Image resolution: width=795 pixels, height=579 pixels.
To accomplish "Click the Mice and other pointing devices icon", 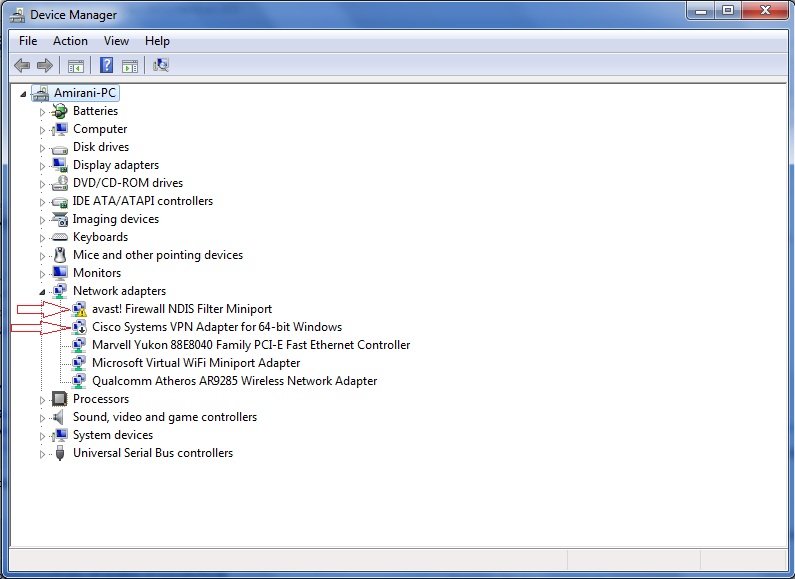I will point(60,255).
